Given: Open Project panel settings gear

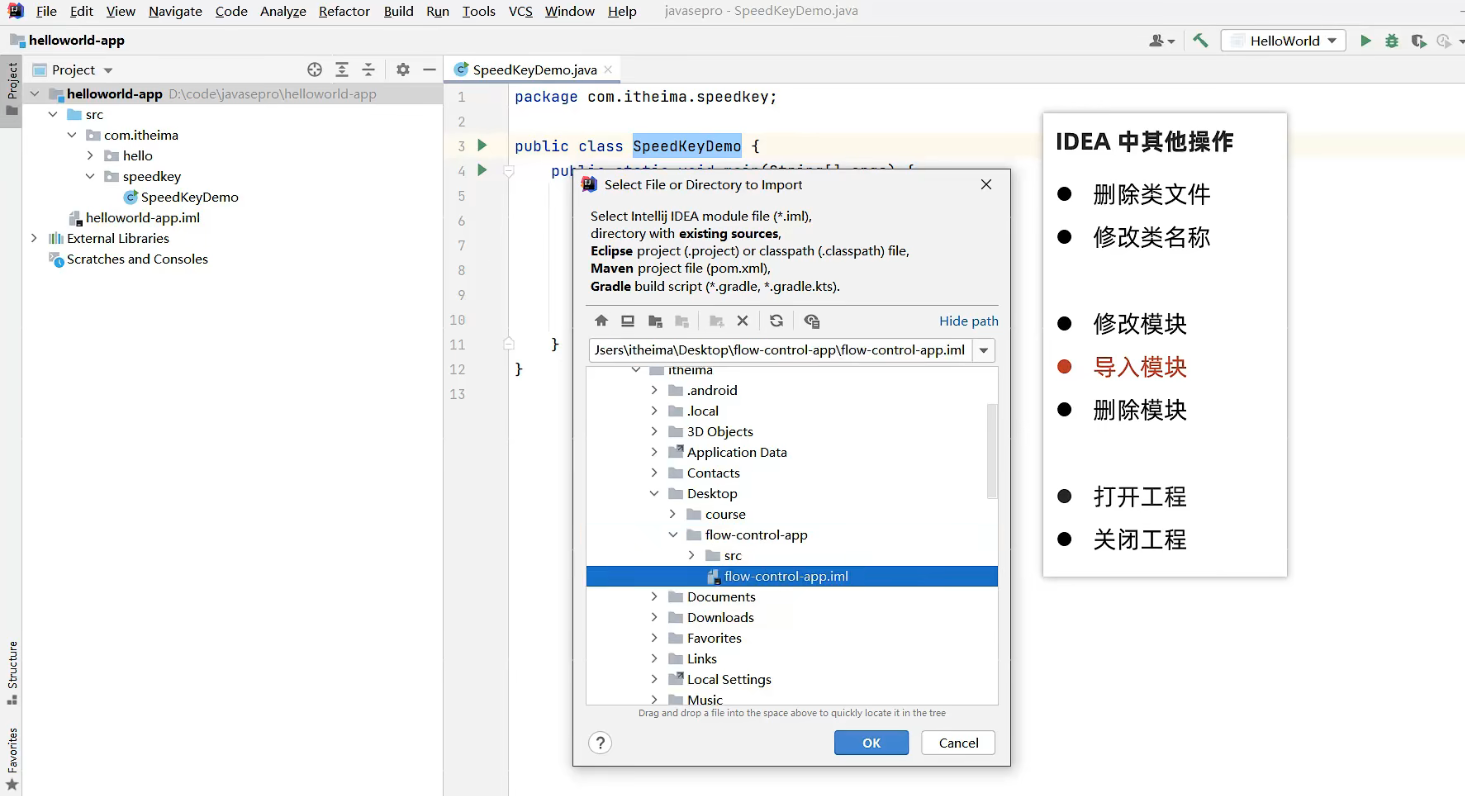Looking at the screenshot, I should [403, 70].
